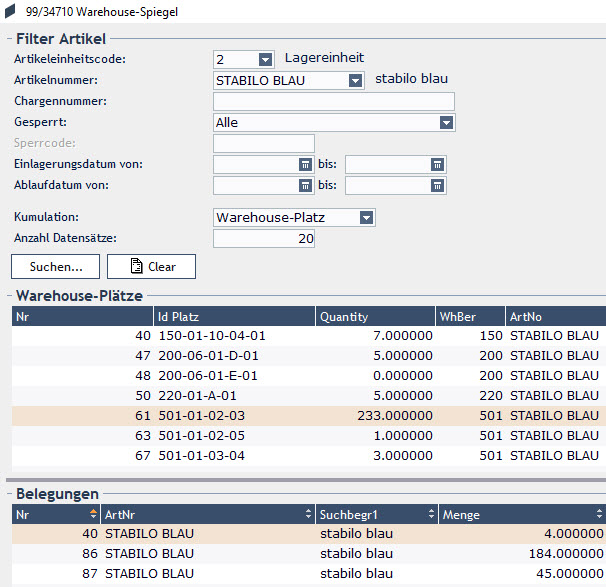The image size is (606, 587).
Task: Click the Anzahl Datensätze field
Action: [x=264, y=238]
